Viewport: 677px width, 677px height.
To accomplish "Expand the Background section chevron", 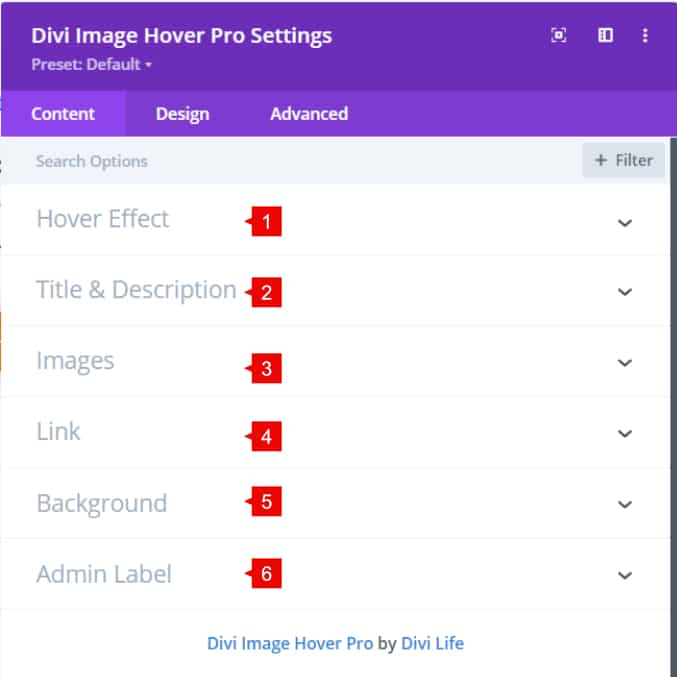I will point(625,504).
